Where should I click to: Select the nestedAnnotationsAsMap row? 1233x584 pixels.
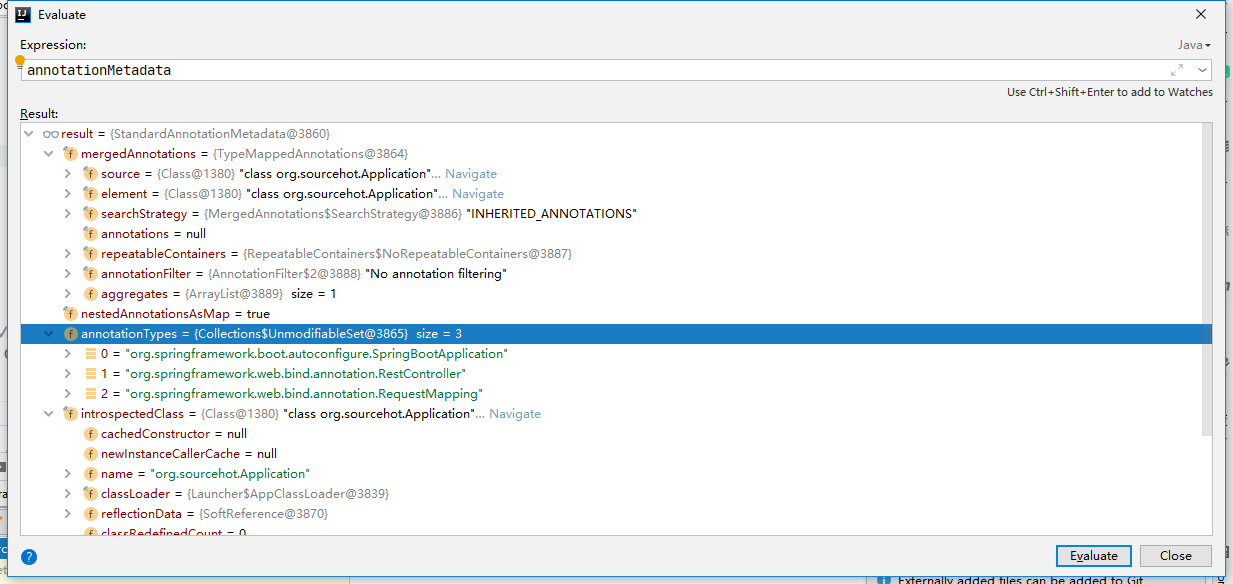[175, 314]
